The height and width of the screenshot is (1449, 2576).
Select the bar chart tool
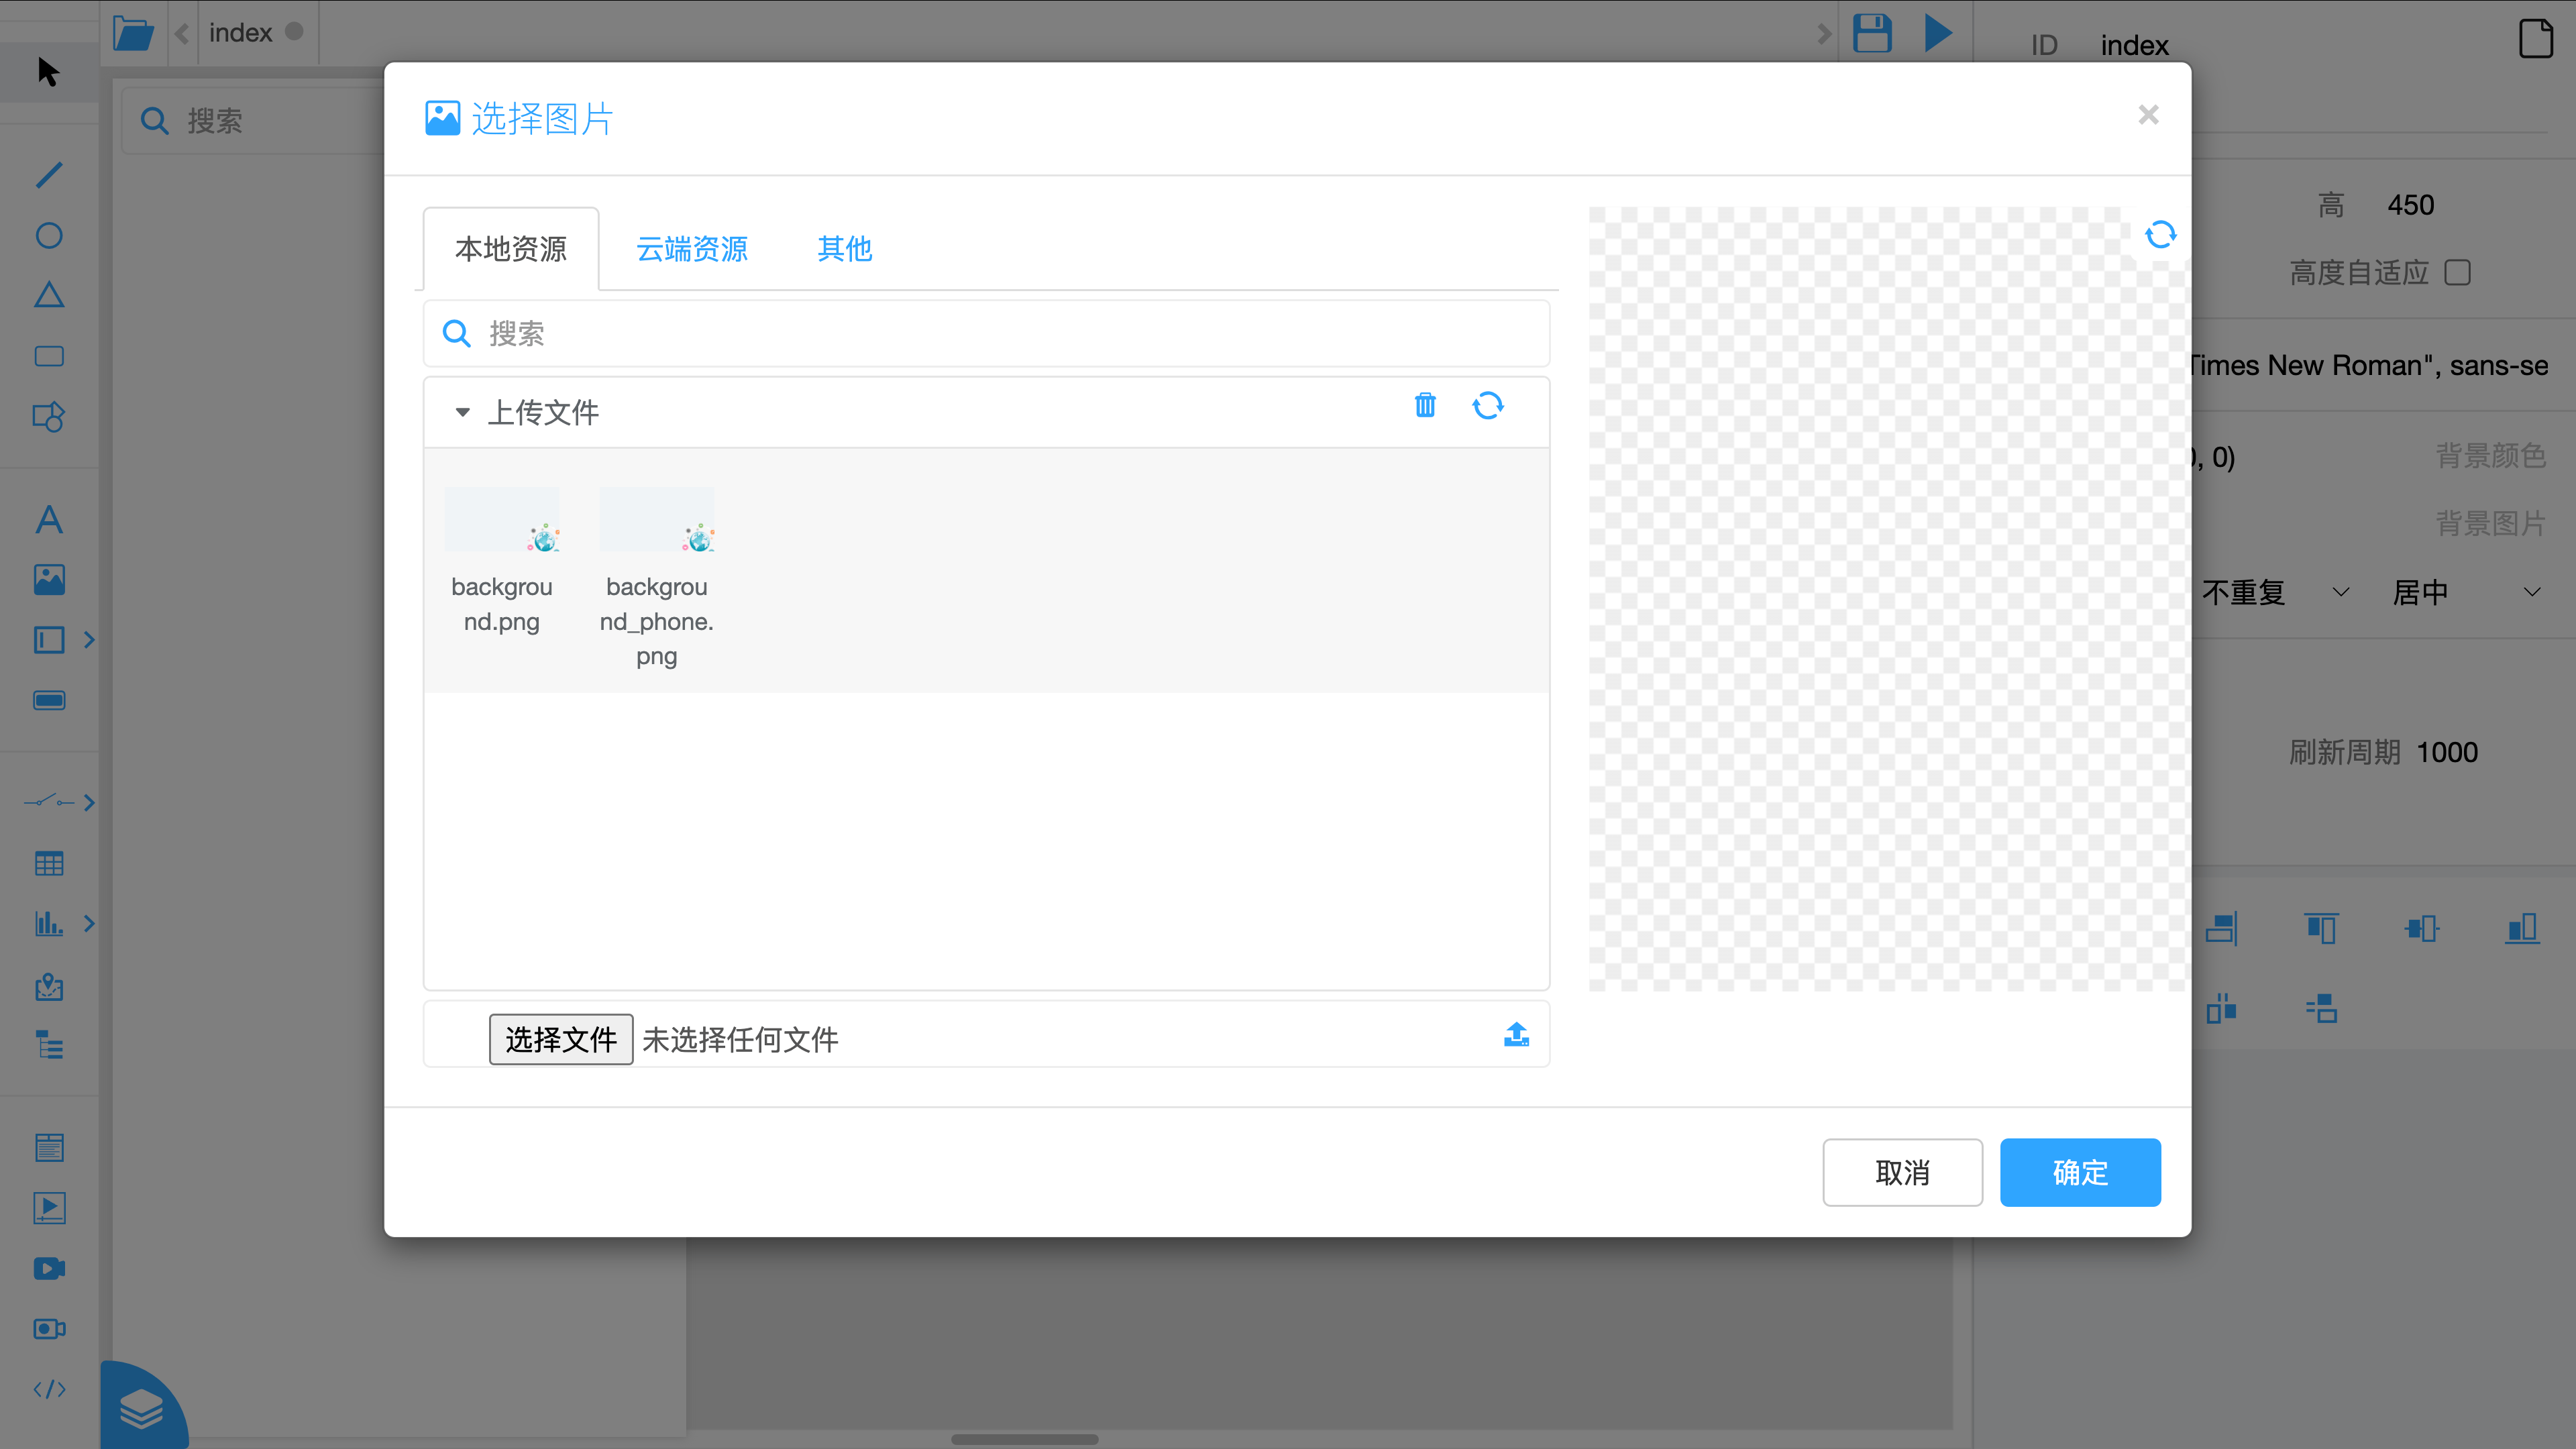[x=49, y=923]
